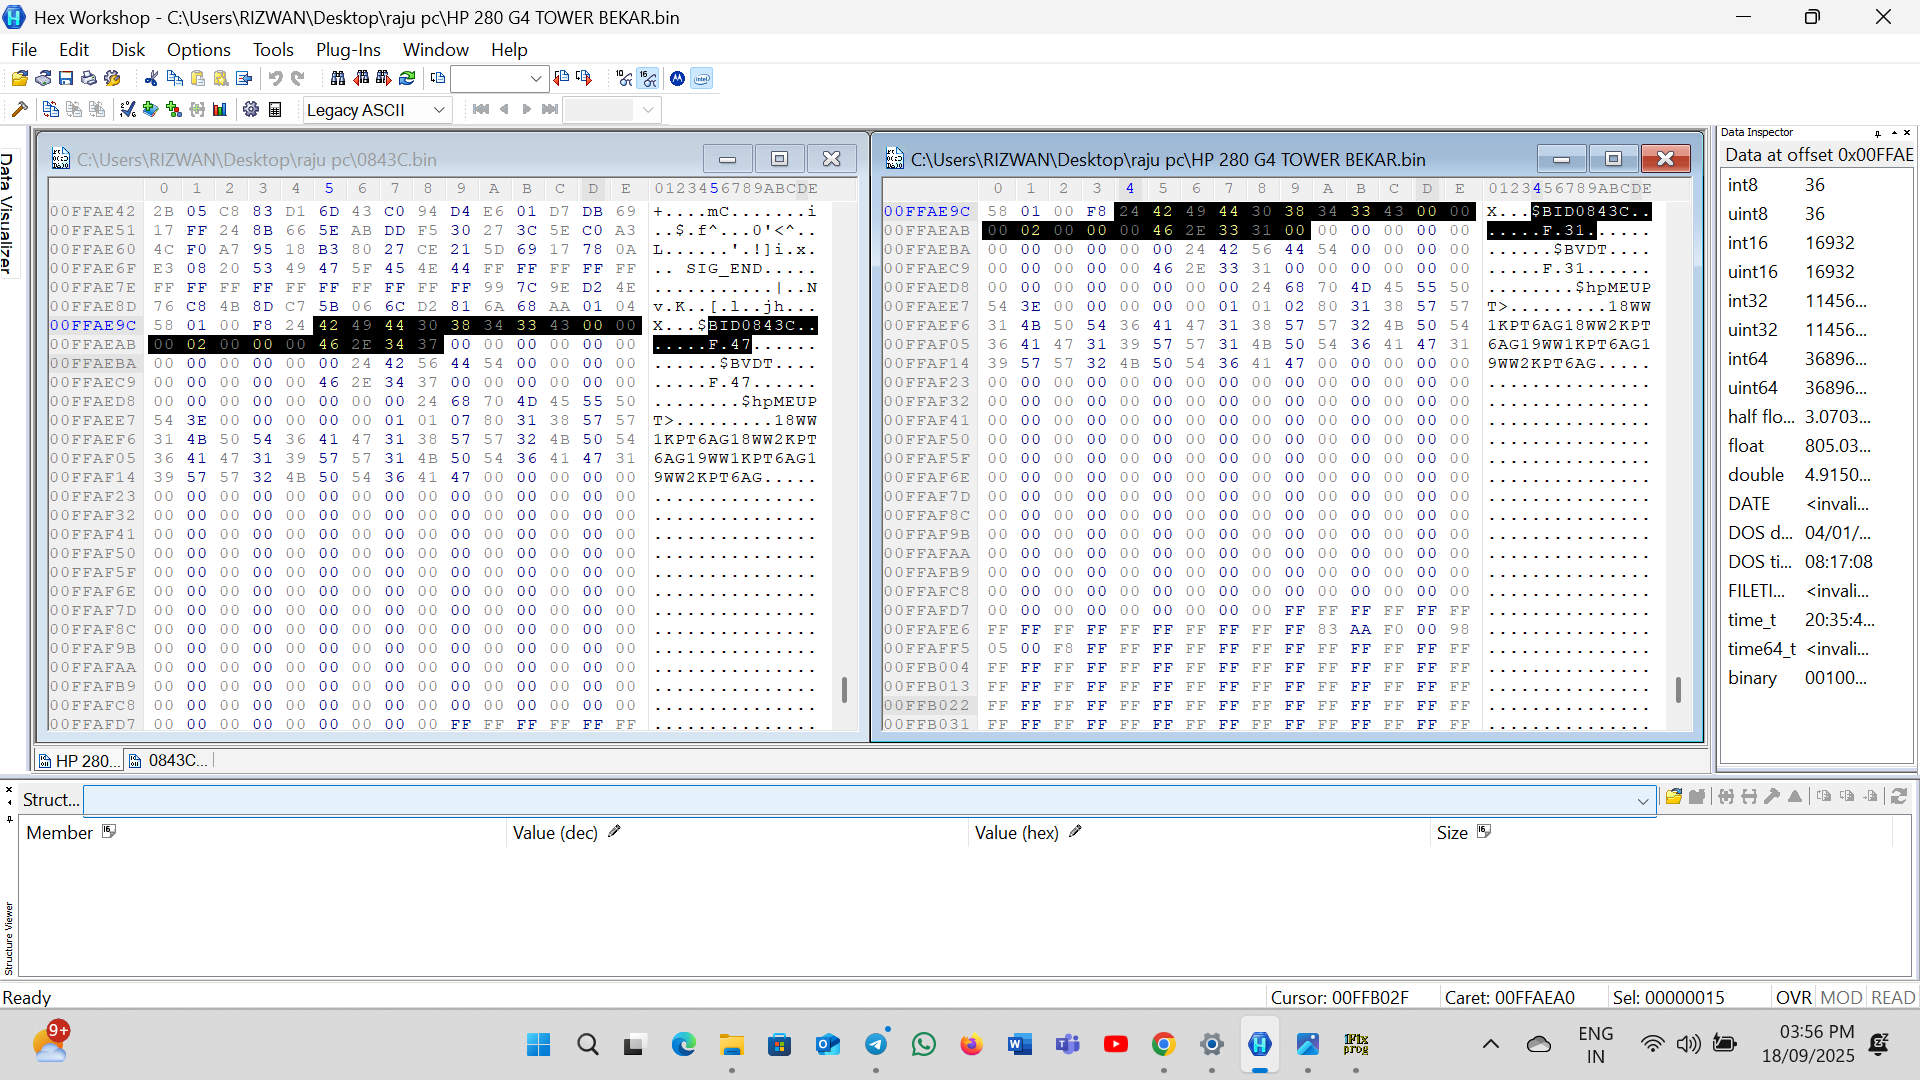Open the Edit menu
The image size is (1920, 1080).
coord(74,49)
